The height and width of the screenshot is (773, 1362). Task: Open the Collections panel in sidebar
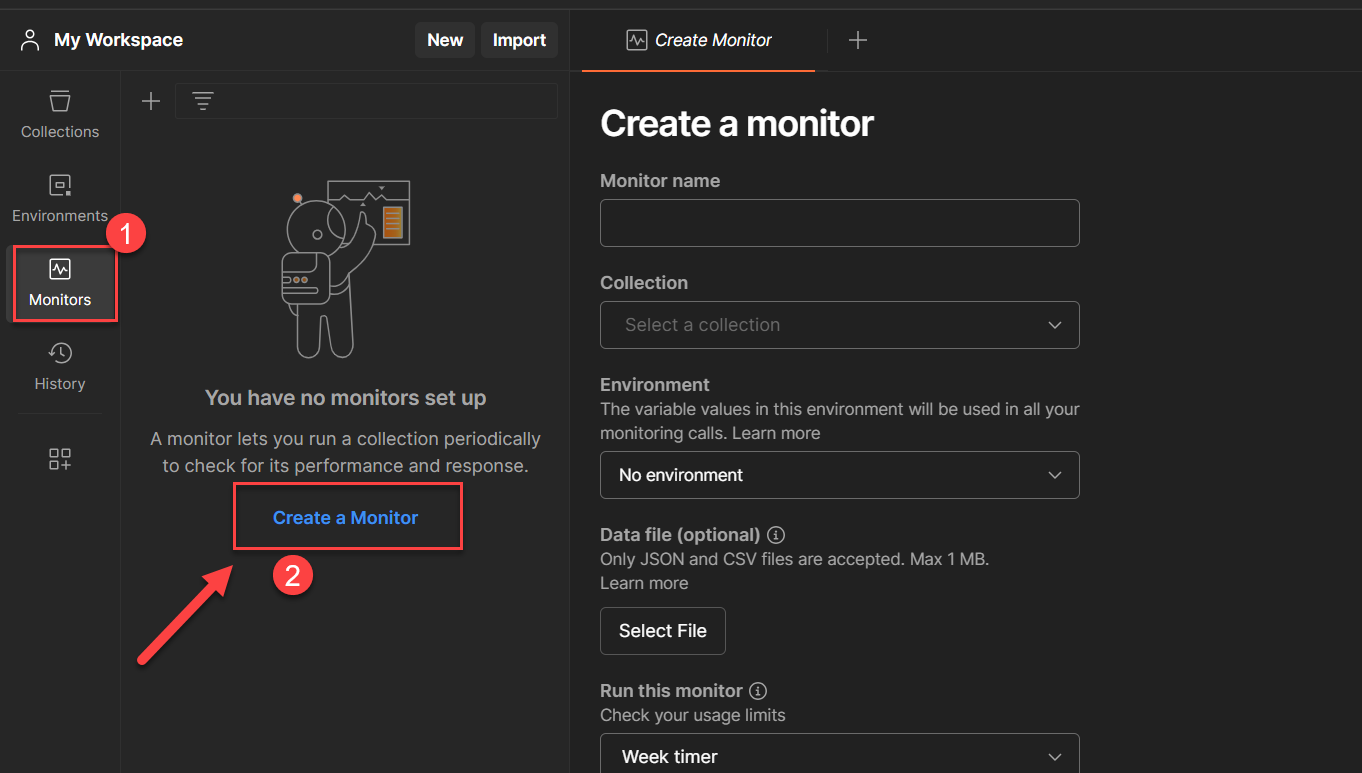tap(59, 110)
